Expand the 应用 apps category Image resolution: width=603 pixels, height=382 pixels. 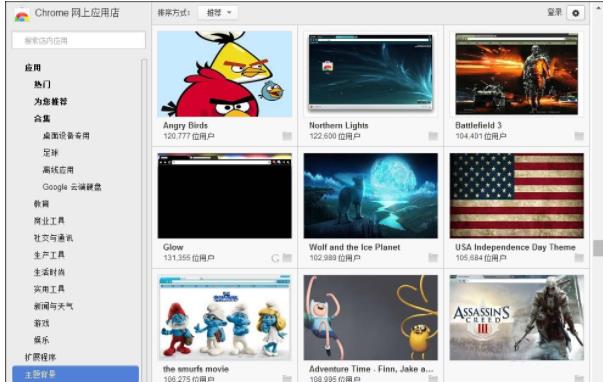click(x=33, y=68)
